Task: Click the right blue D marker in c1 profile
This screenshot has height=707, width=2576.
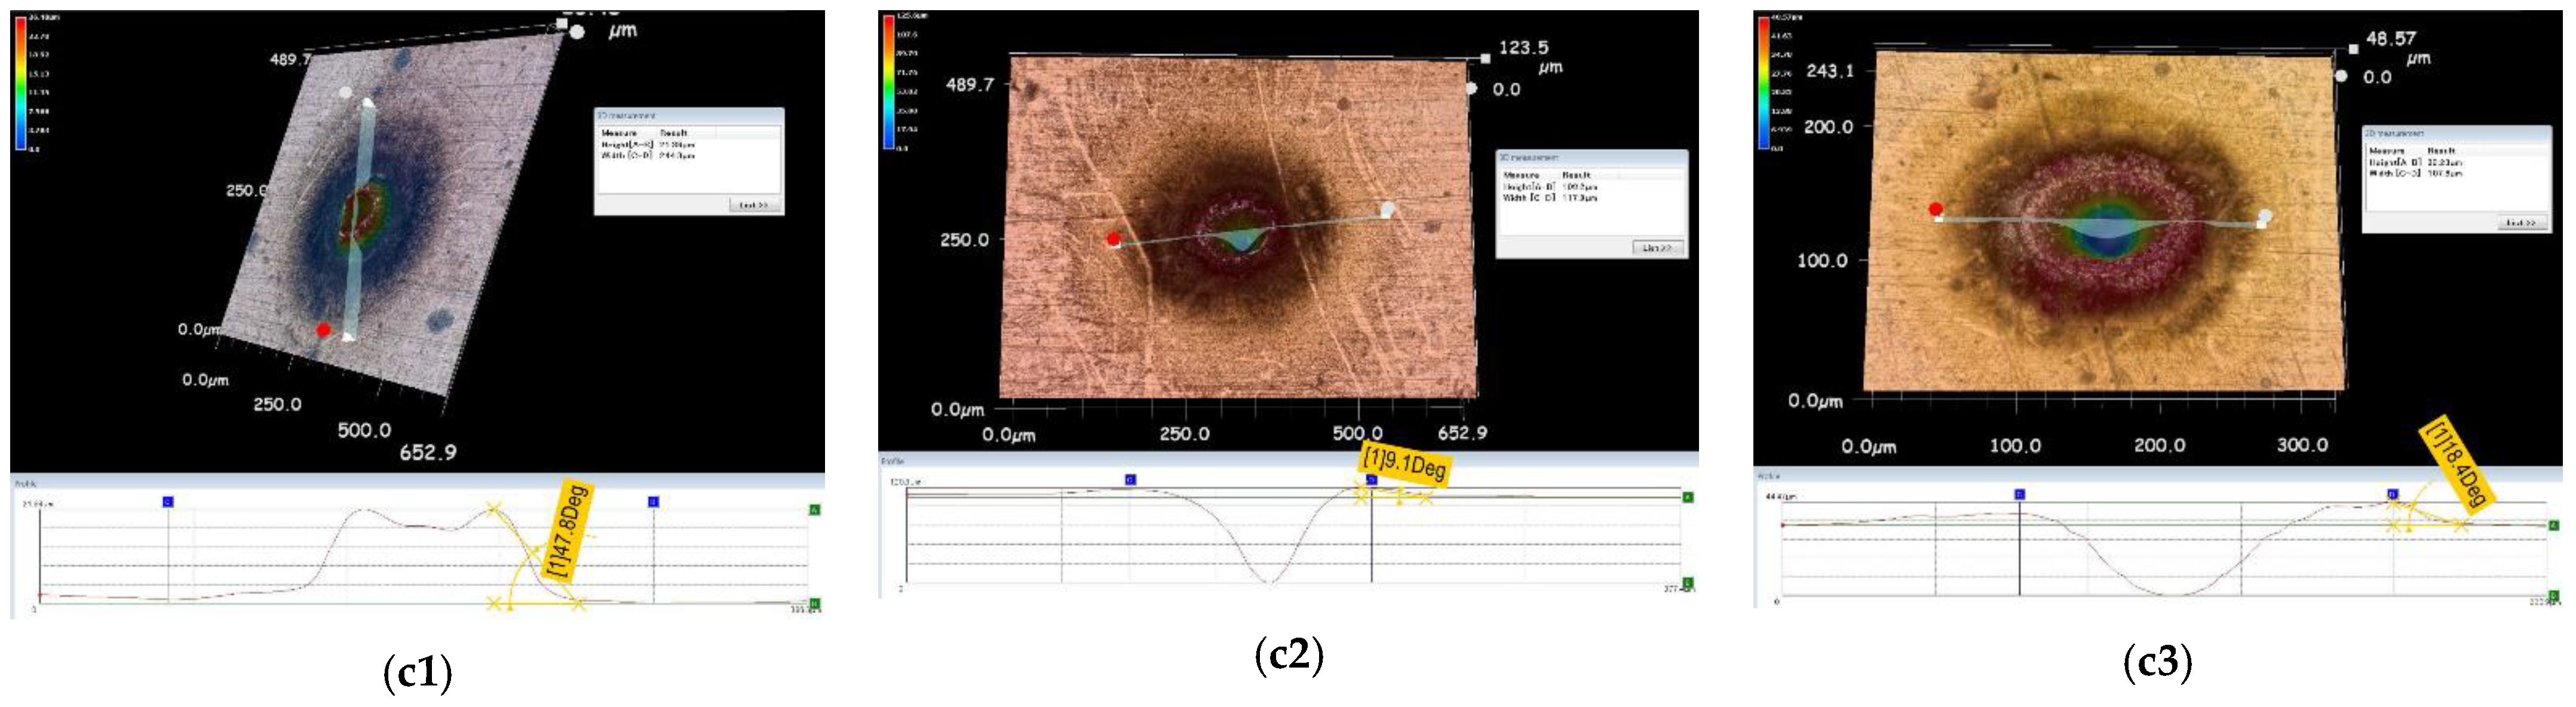Action: tap(653, 501)
